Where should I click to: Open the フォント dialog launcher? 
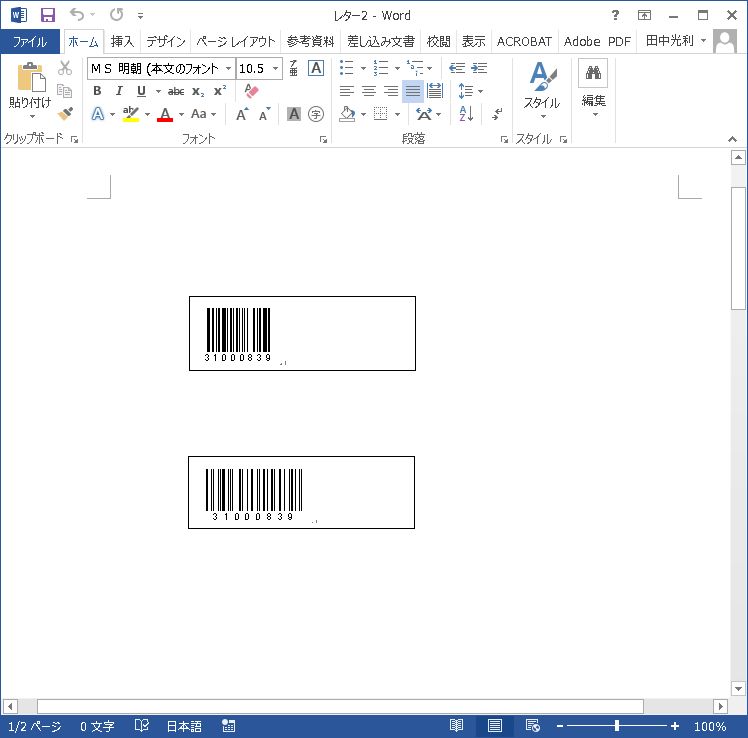coord(323,139)
